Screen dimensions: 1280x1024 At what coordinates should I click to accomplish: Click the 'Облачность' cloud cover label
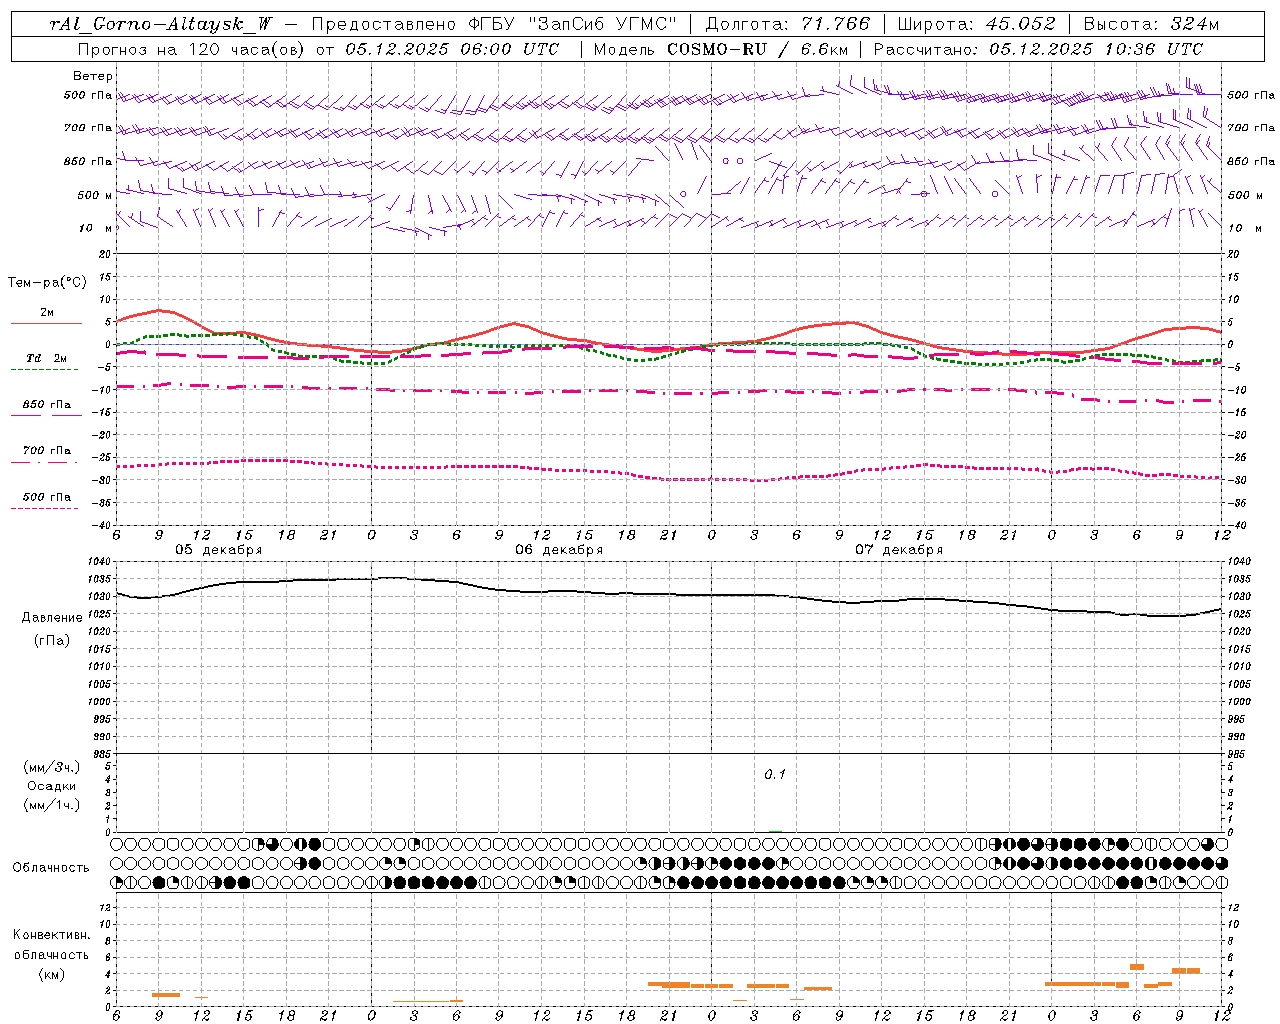click(51, 867)
